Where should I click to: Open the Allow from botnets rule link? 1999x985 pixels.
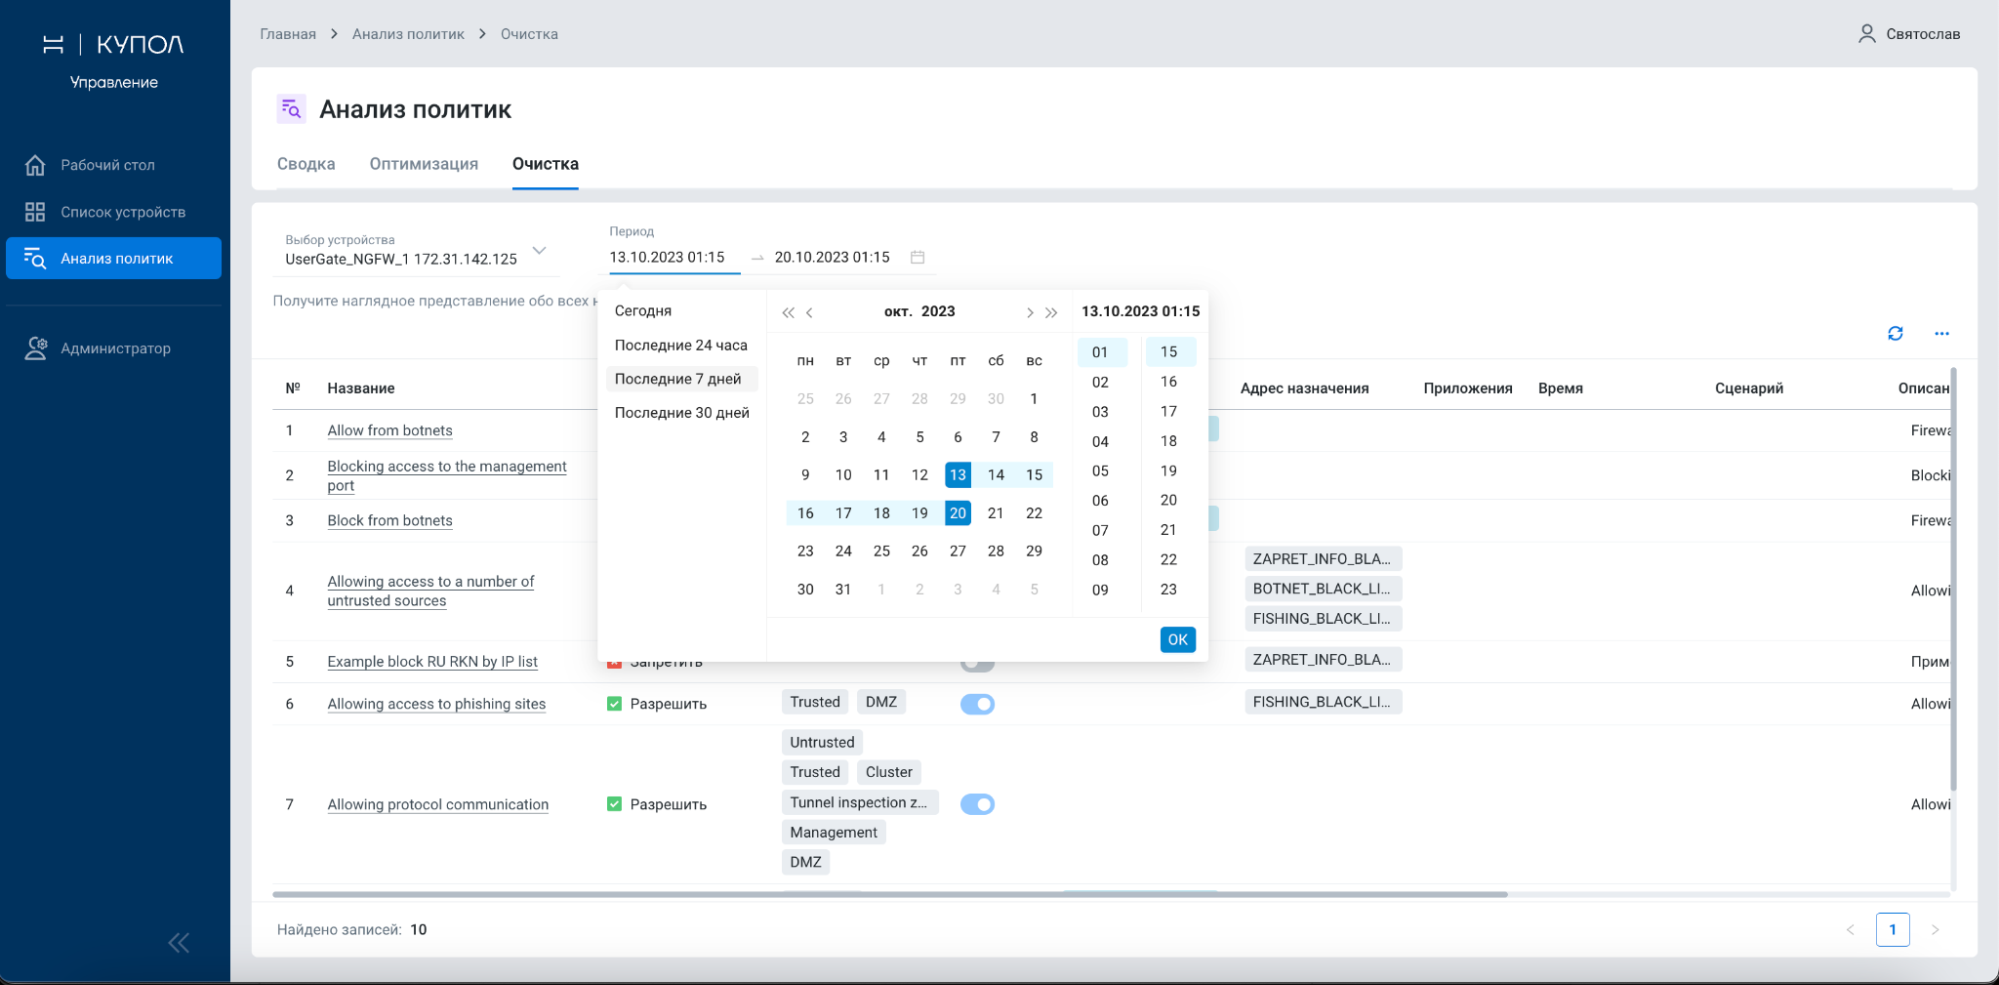click(390, 430)
